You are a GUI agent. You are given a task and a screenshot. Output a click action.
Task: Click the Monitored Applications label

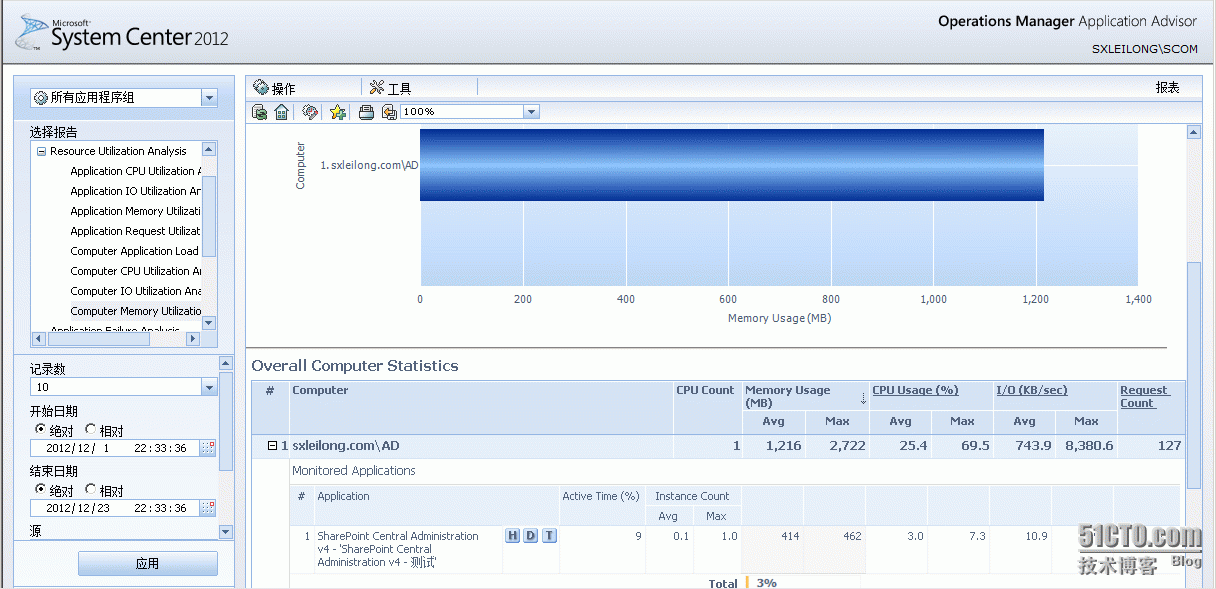coord(354,471)
